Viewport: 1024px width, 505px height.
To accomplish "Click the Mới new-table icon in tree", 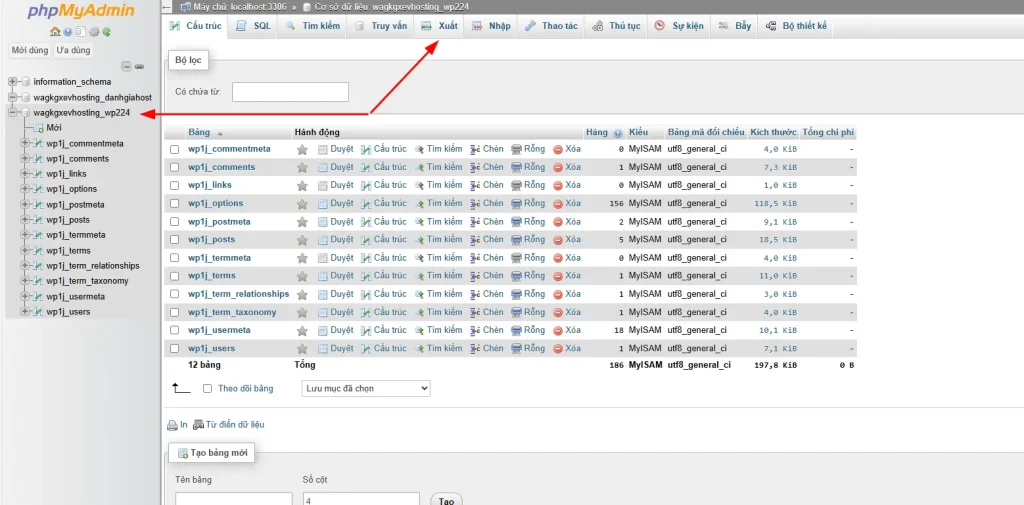I will [39, 128].
